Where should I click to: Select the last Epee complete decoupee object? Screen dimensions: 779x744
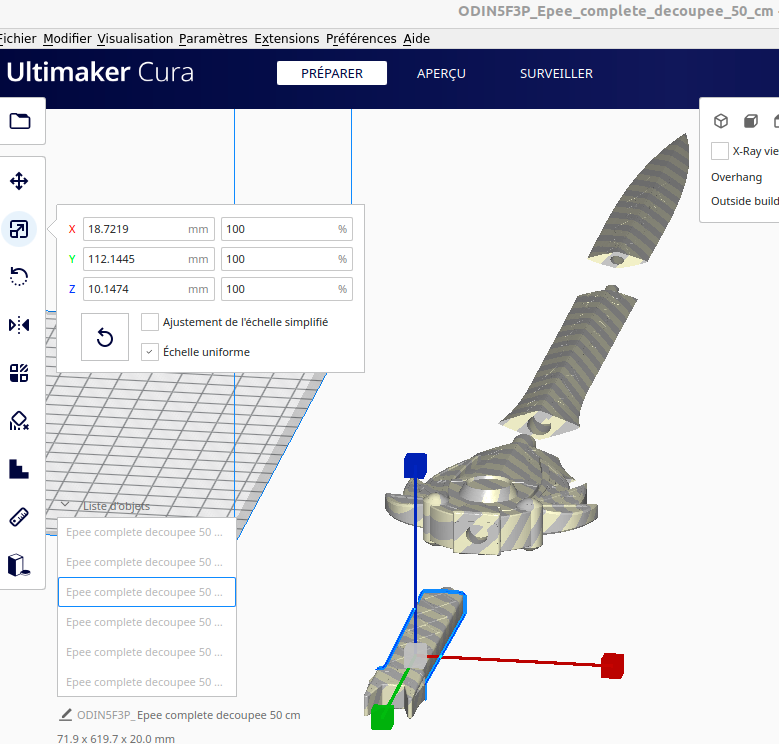coord(147,682)
